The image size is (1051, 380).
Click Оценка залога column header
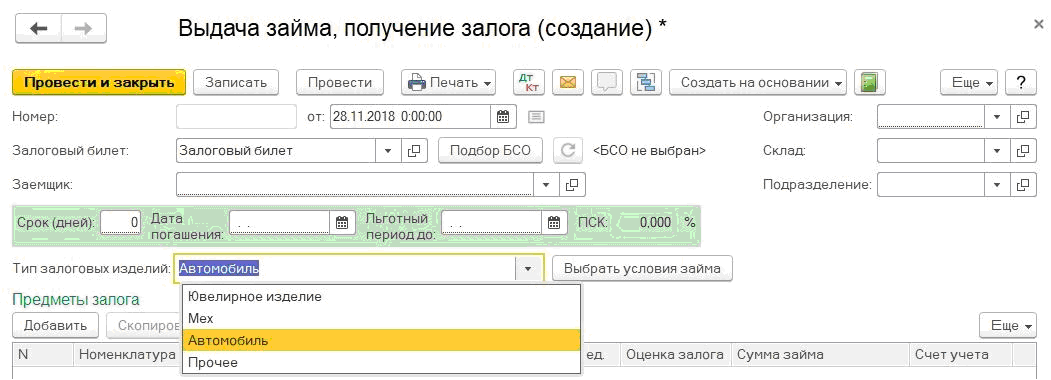pyautogui.click(x=675, y=355)
